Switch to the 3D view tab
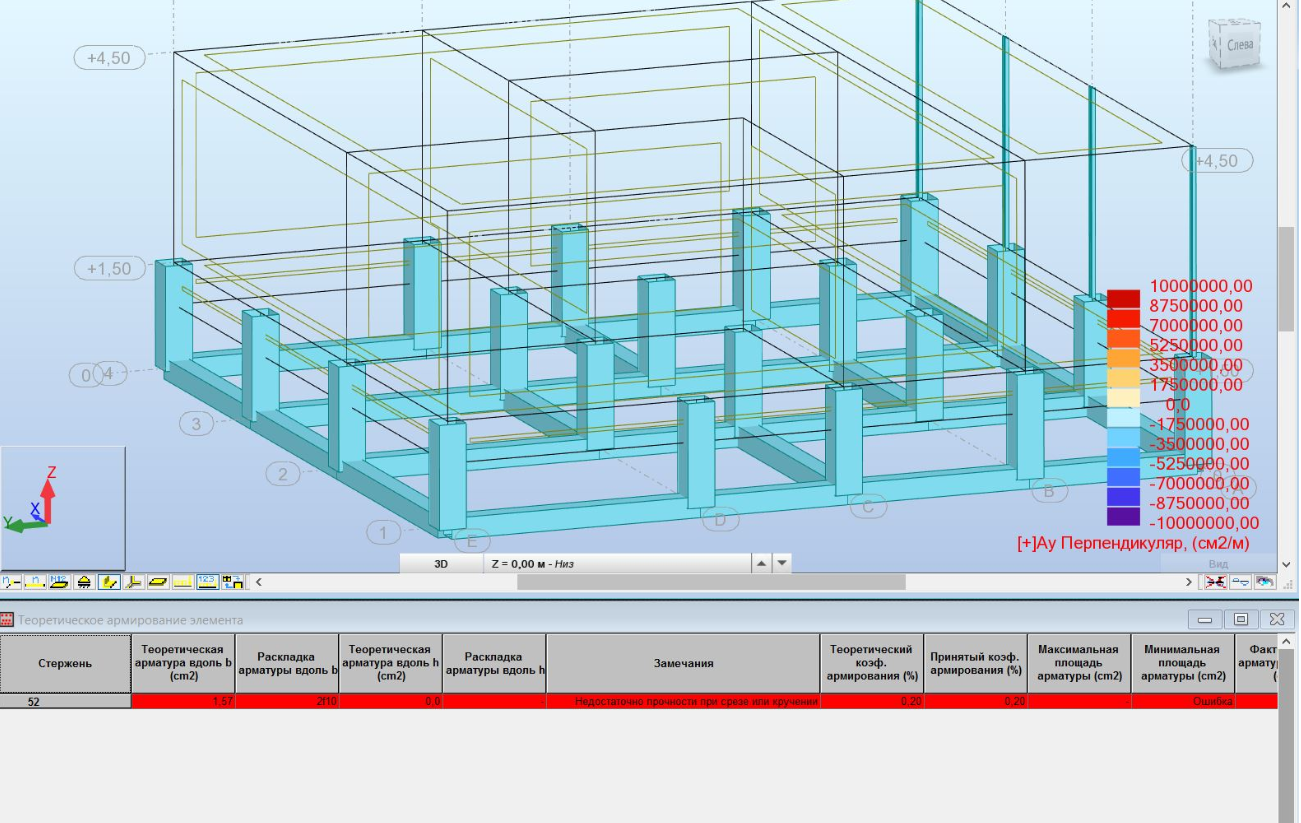Image resolution: width=1301 pixels, height=823 pixels. pyautogui.click(x=441, y=563)
